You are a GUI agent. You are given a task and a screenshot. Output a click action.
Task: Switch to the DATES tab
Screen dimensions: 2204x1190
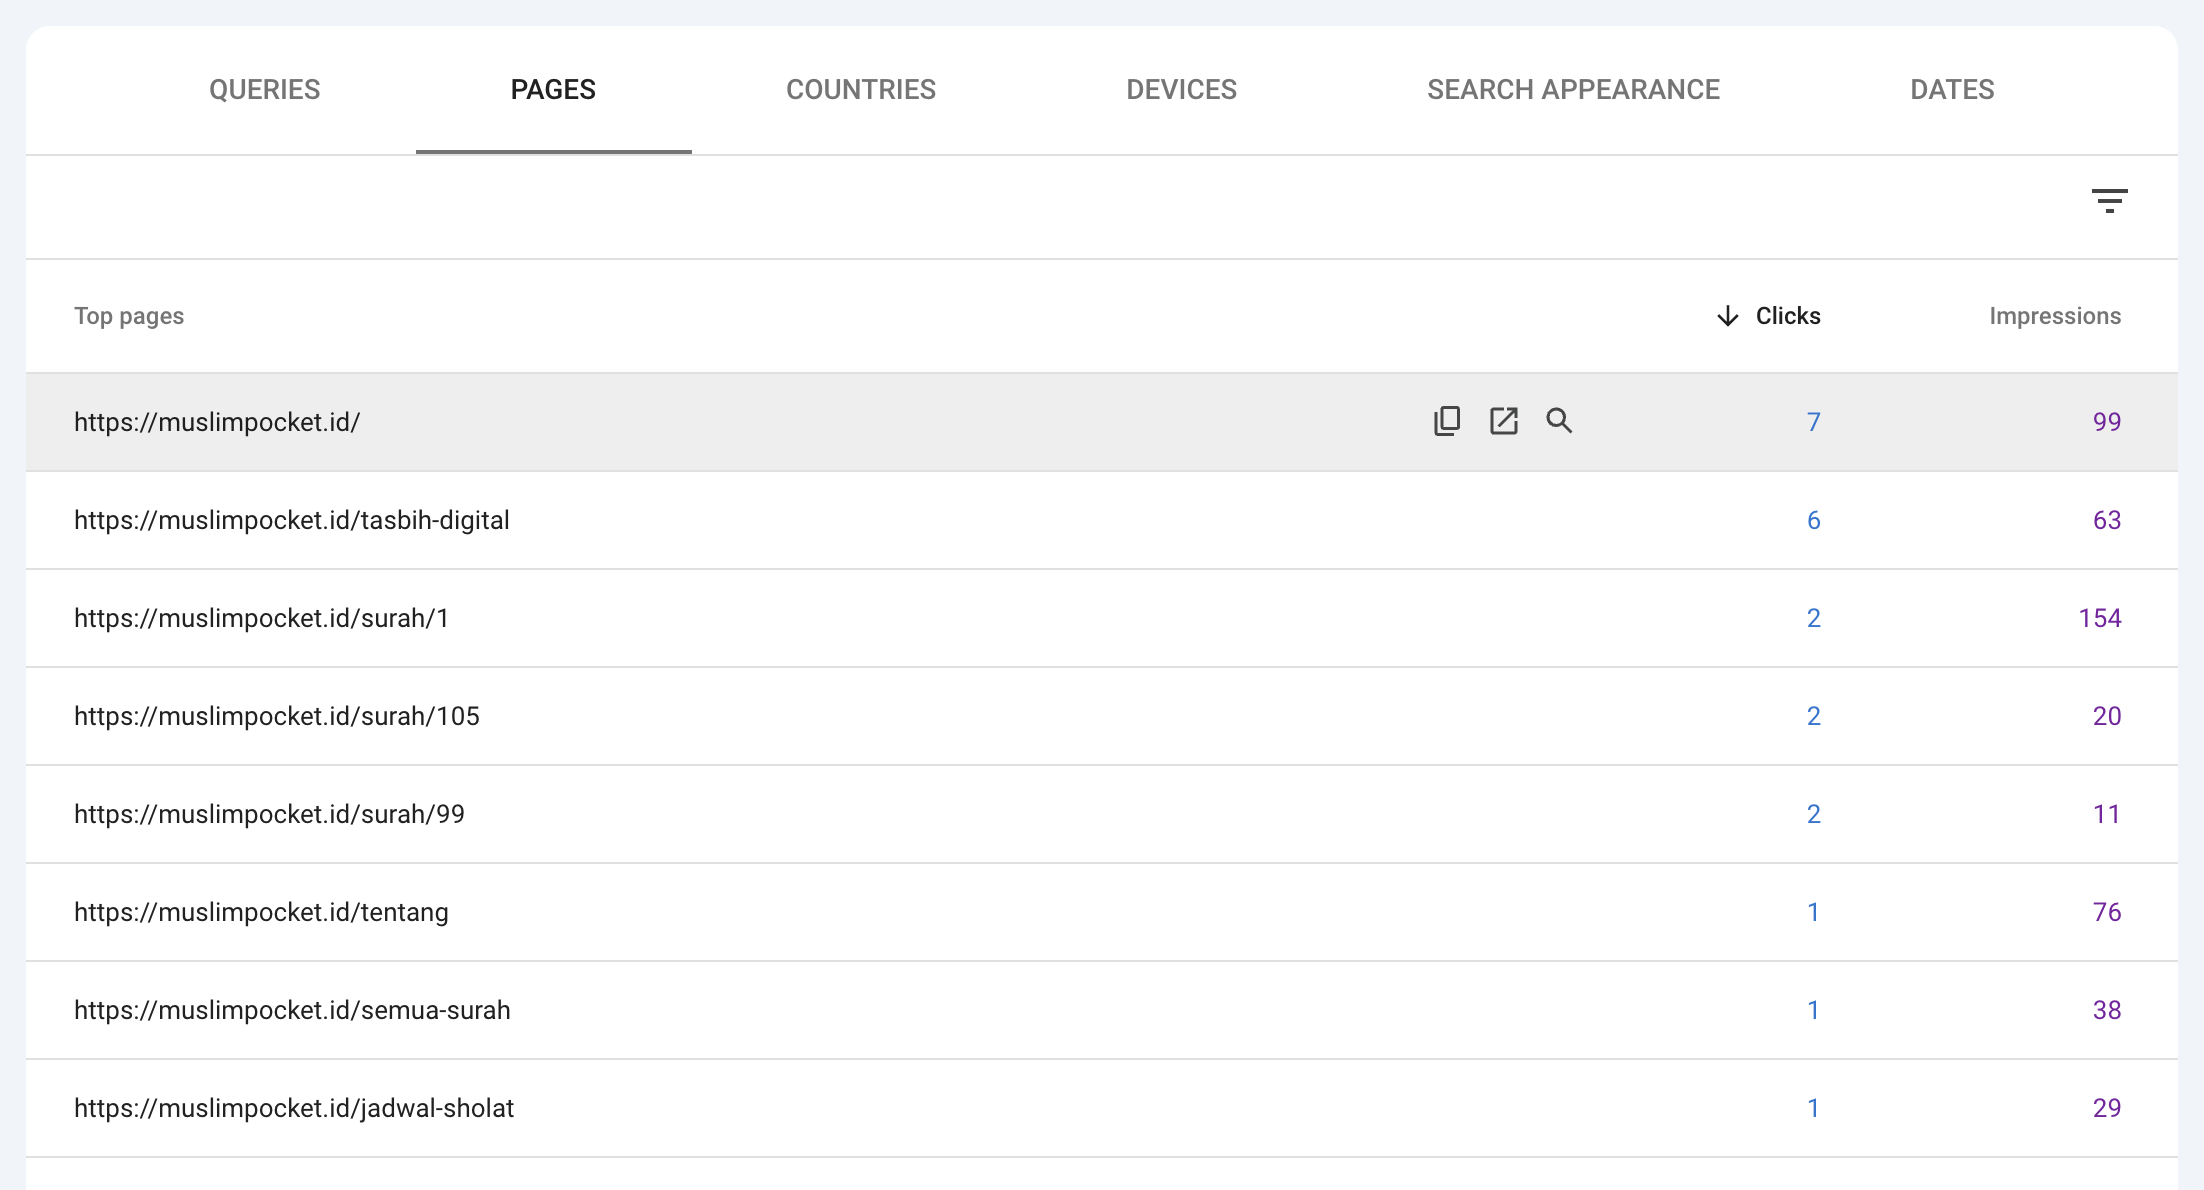coord(1951,89)
